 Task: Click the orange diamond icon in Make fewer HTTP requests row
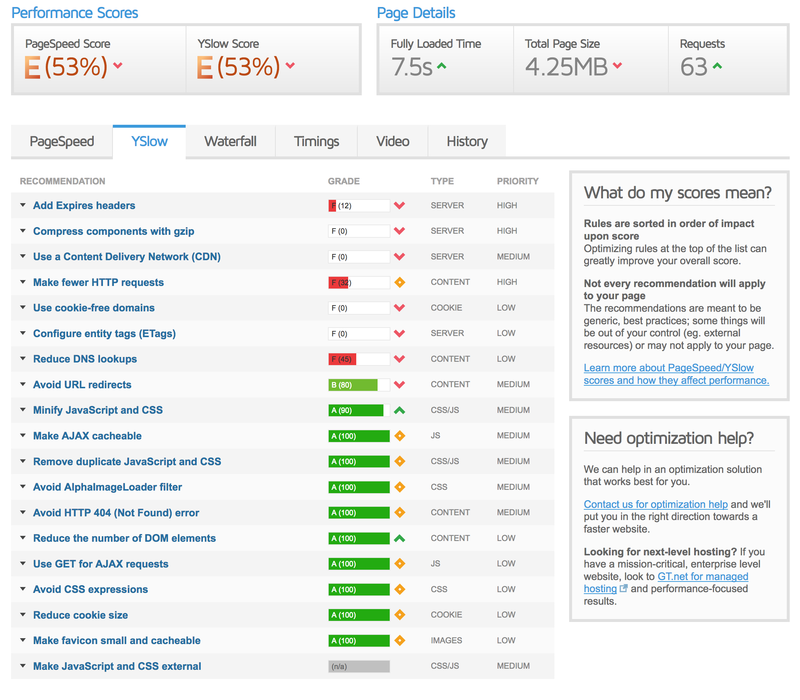pyautogui.click(x=400, y=282)
